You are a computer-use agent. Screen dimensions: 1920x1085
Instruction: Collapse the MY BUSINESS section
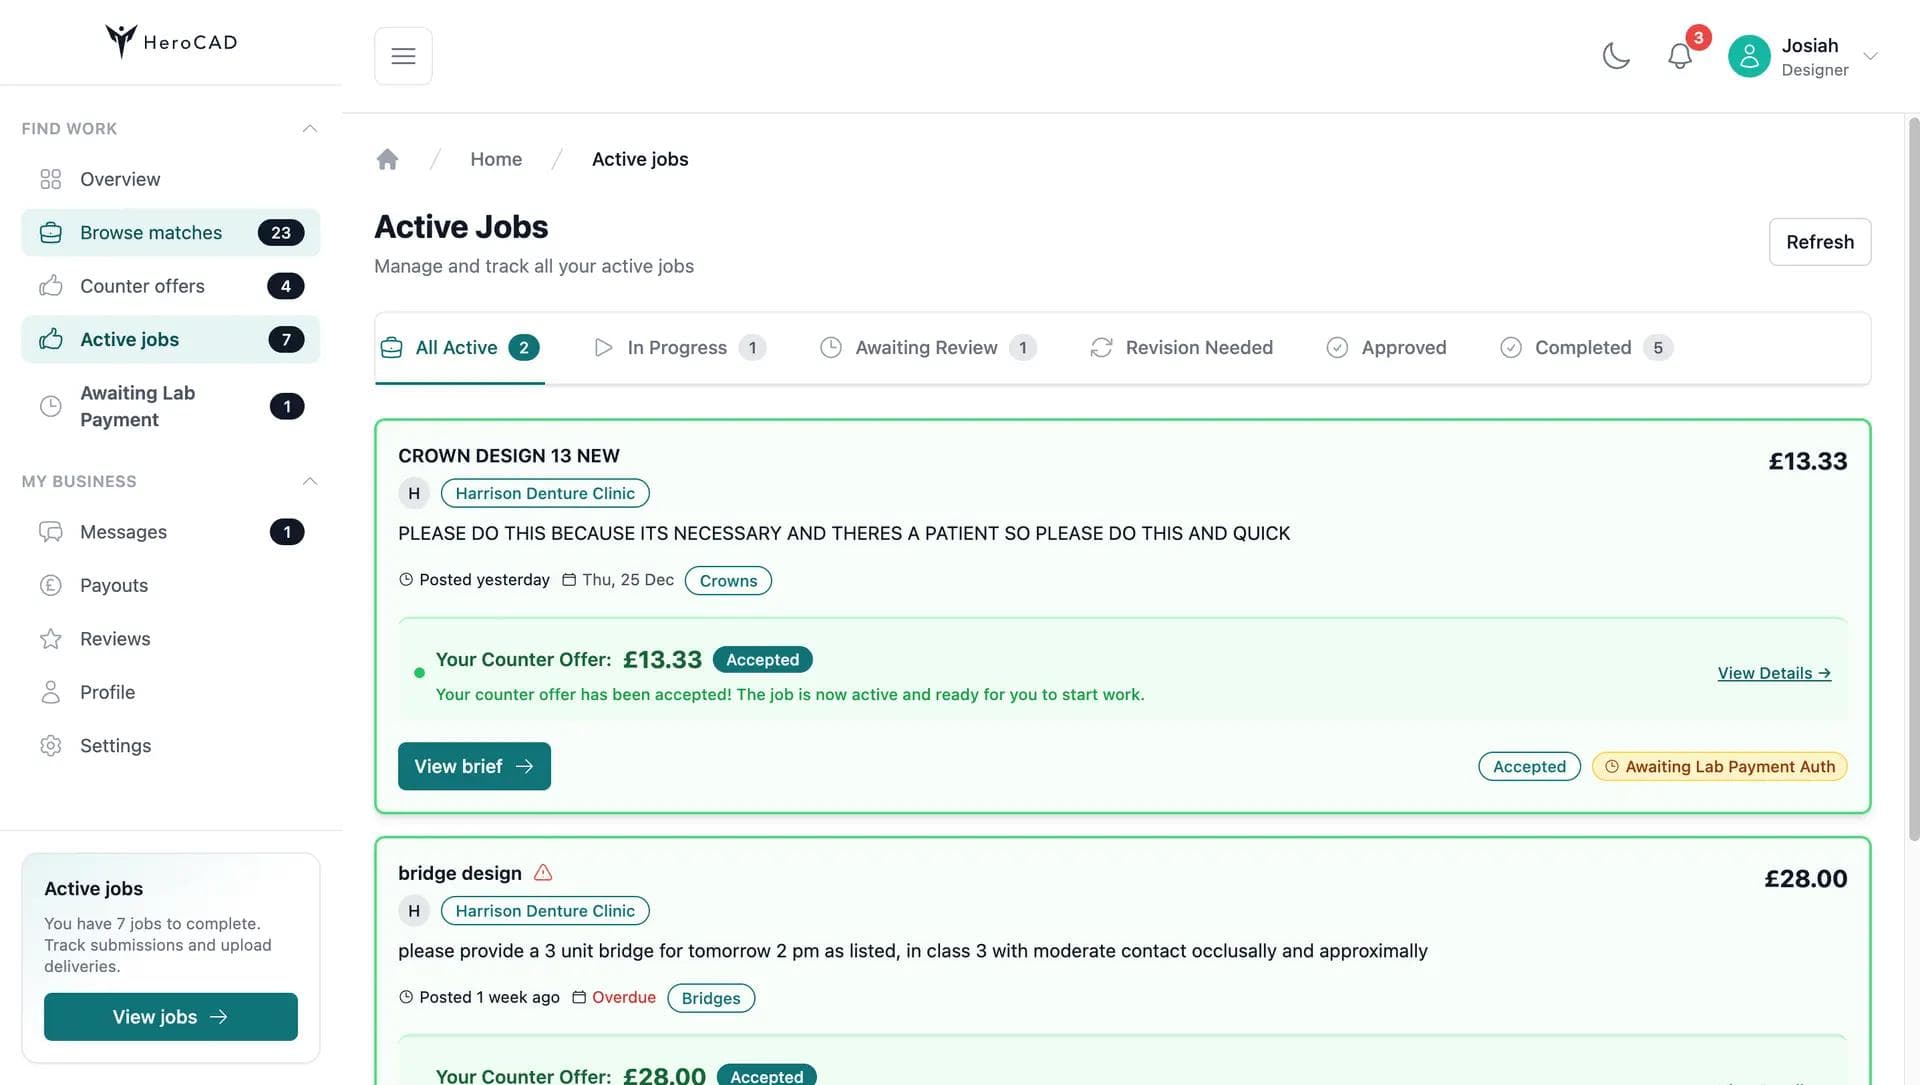click(310, 481)
